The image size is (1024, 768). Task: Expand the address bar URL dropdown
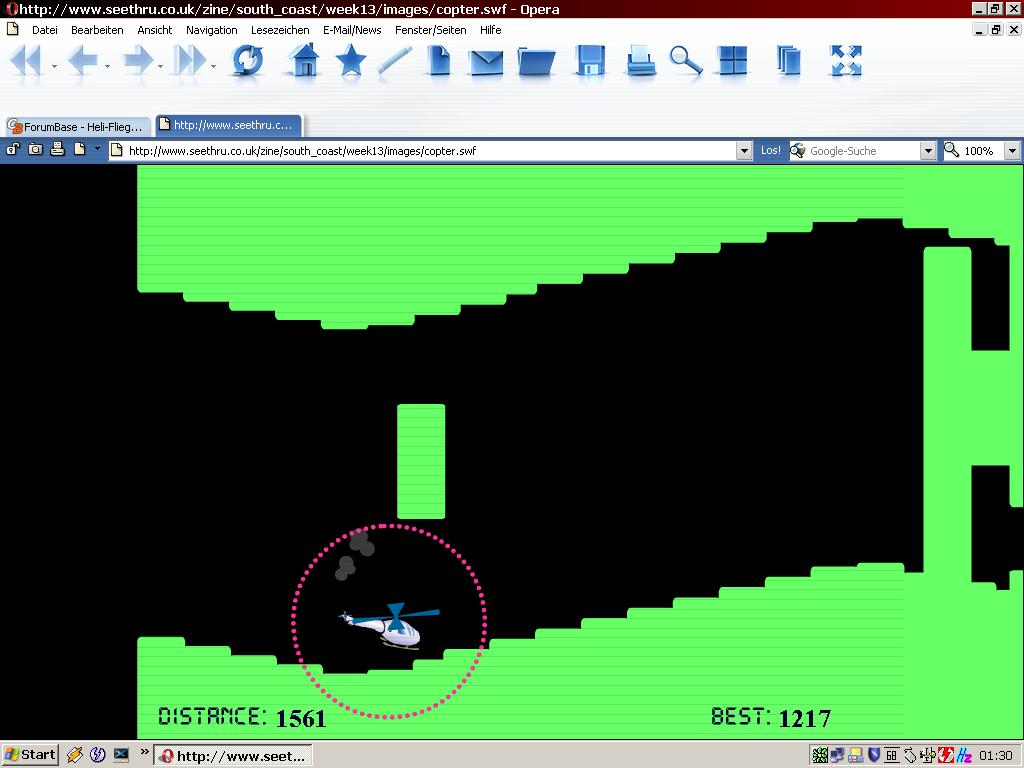tap(744, 151)
